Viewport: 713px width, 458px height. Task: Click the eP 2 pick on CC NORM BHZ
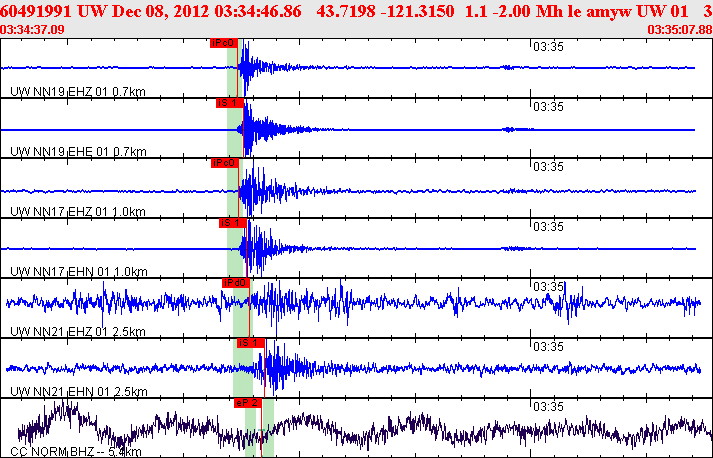247,402
